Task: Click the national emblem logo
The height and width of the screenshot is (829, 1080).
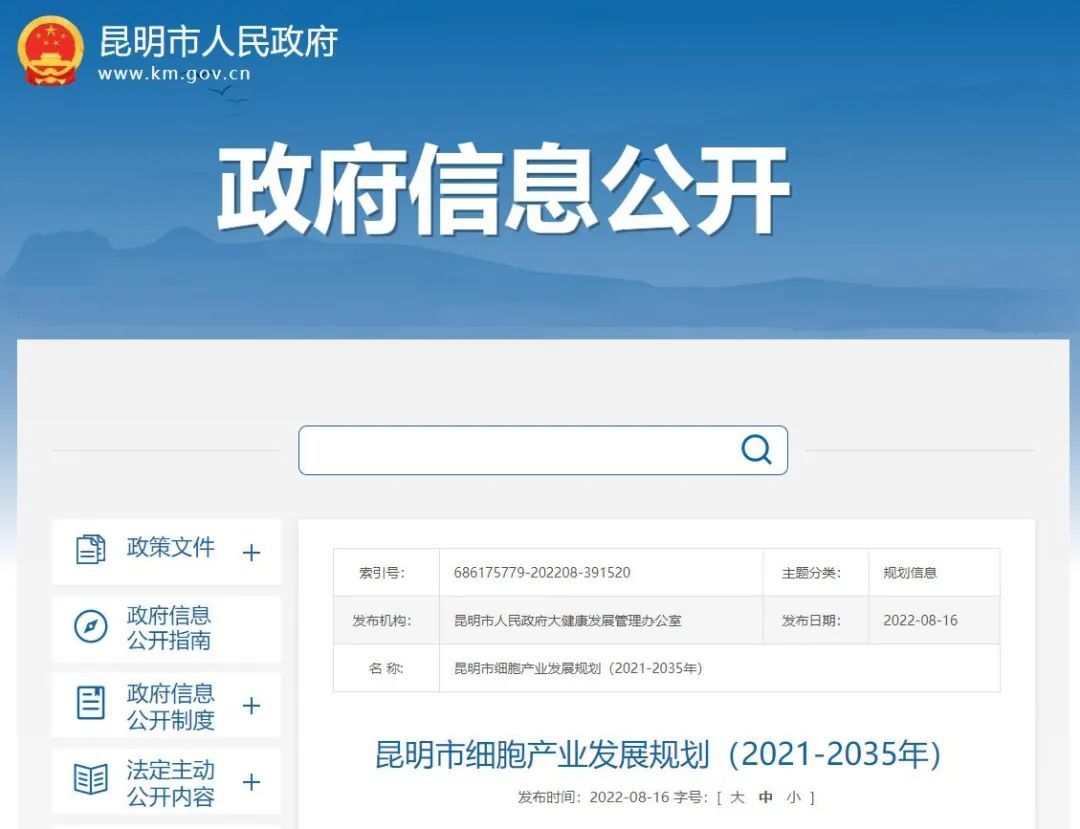Action: [x=50, y=50]
